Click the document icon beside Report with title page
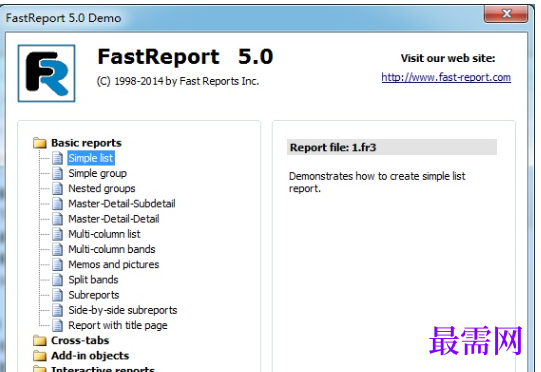Image resolution: width=541 pixels, height=372 pixels. coord(58,325)
